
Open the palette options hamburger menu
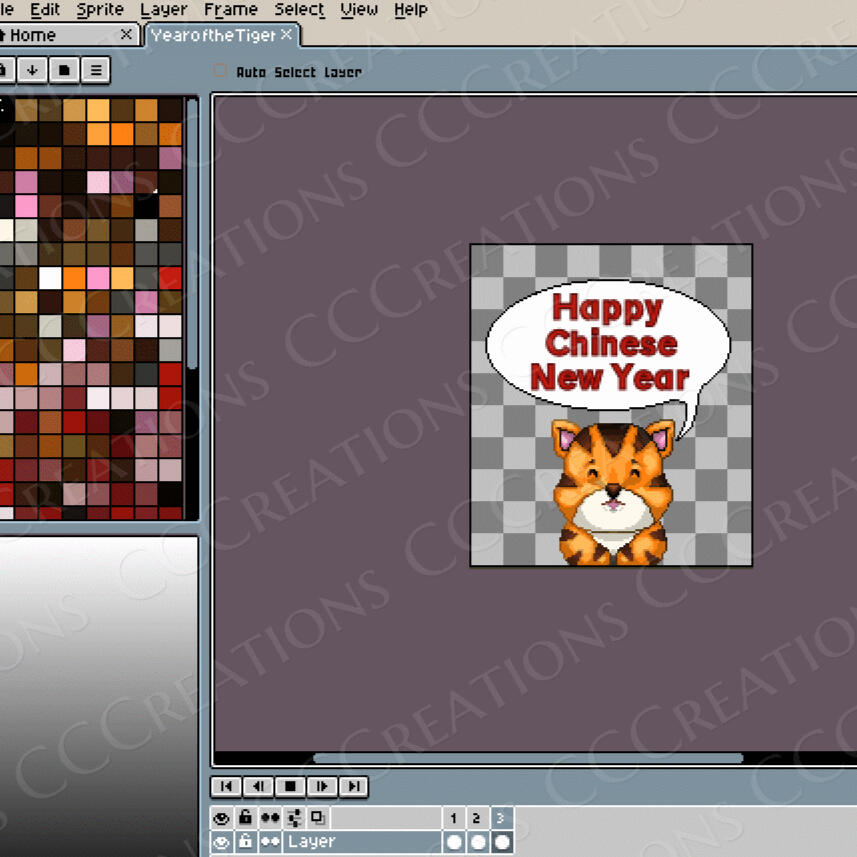pyautogui.click(x=95, y=69)
